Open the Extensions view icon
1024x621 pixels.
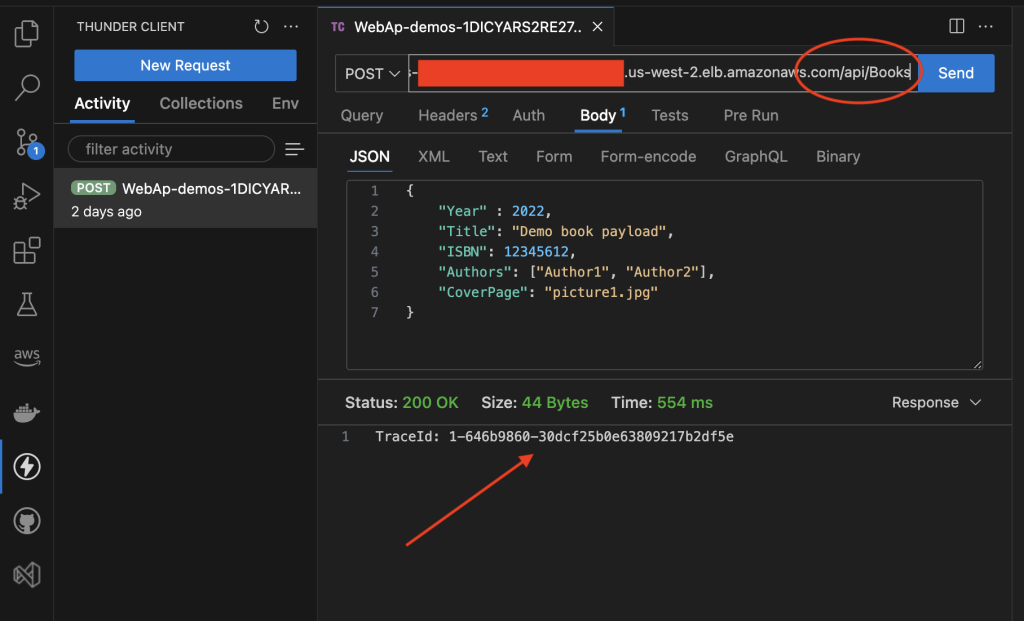click(x=26, y=251)
